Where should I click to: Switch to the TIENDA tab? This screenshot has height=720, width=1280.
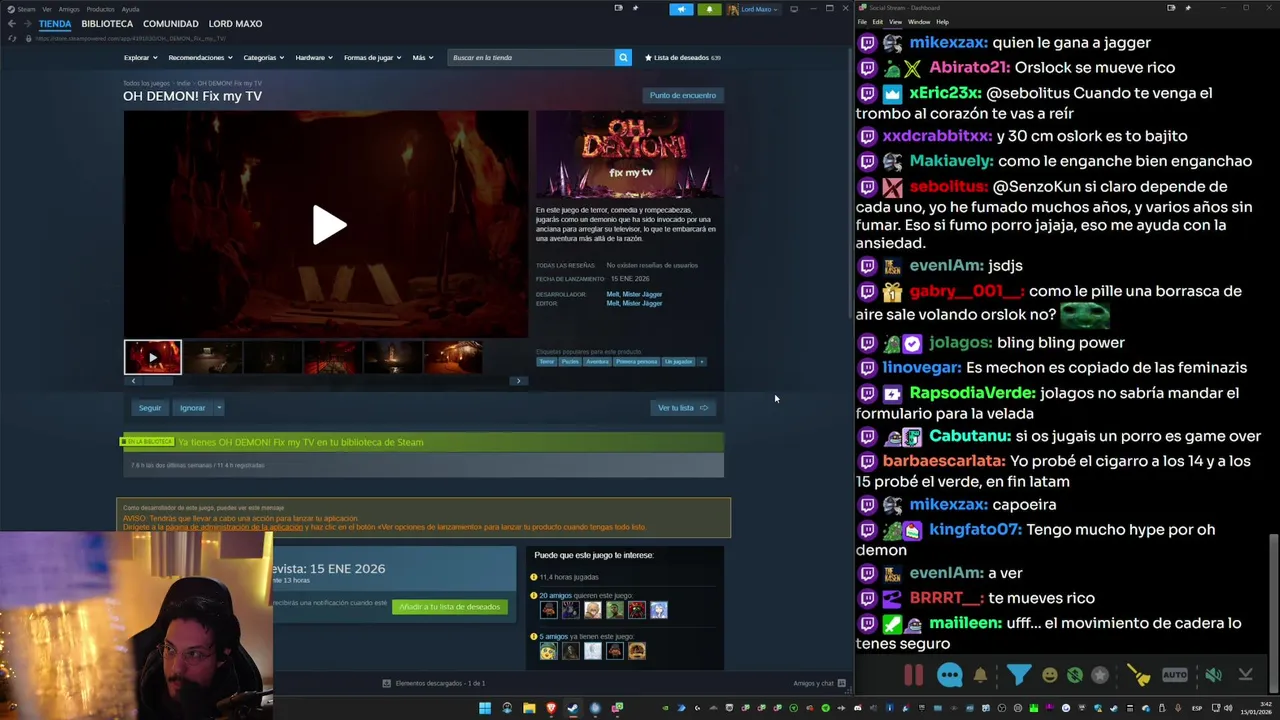(55, 24)
